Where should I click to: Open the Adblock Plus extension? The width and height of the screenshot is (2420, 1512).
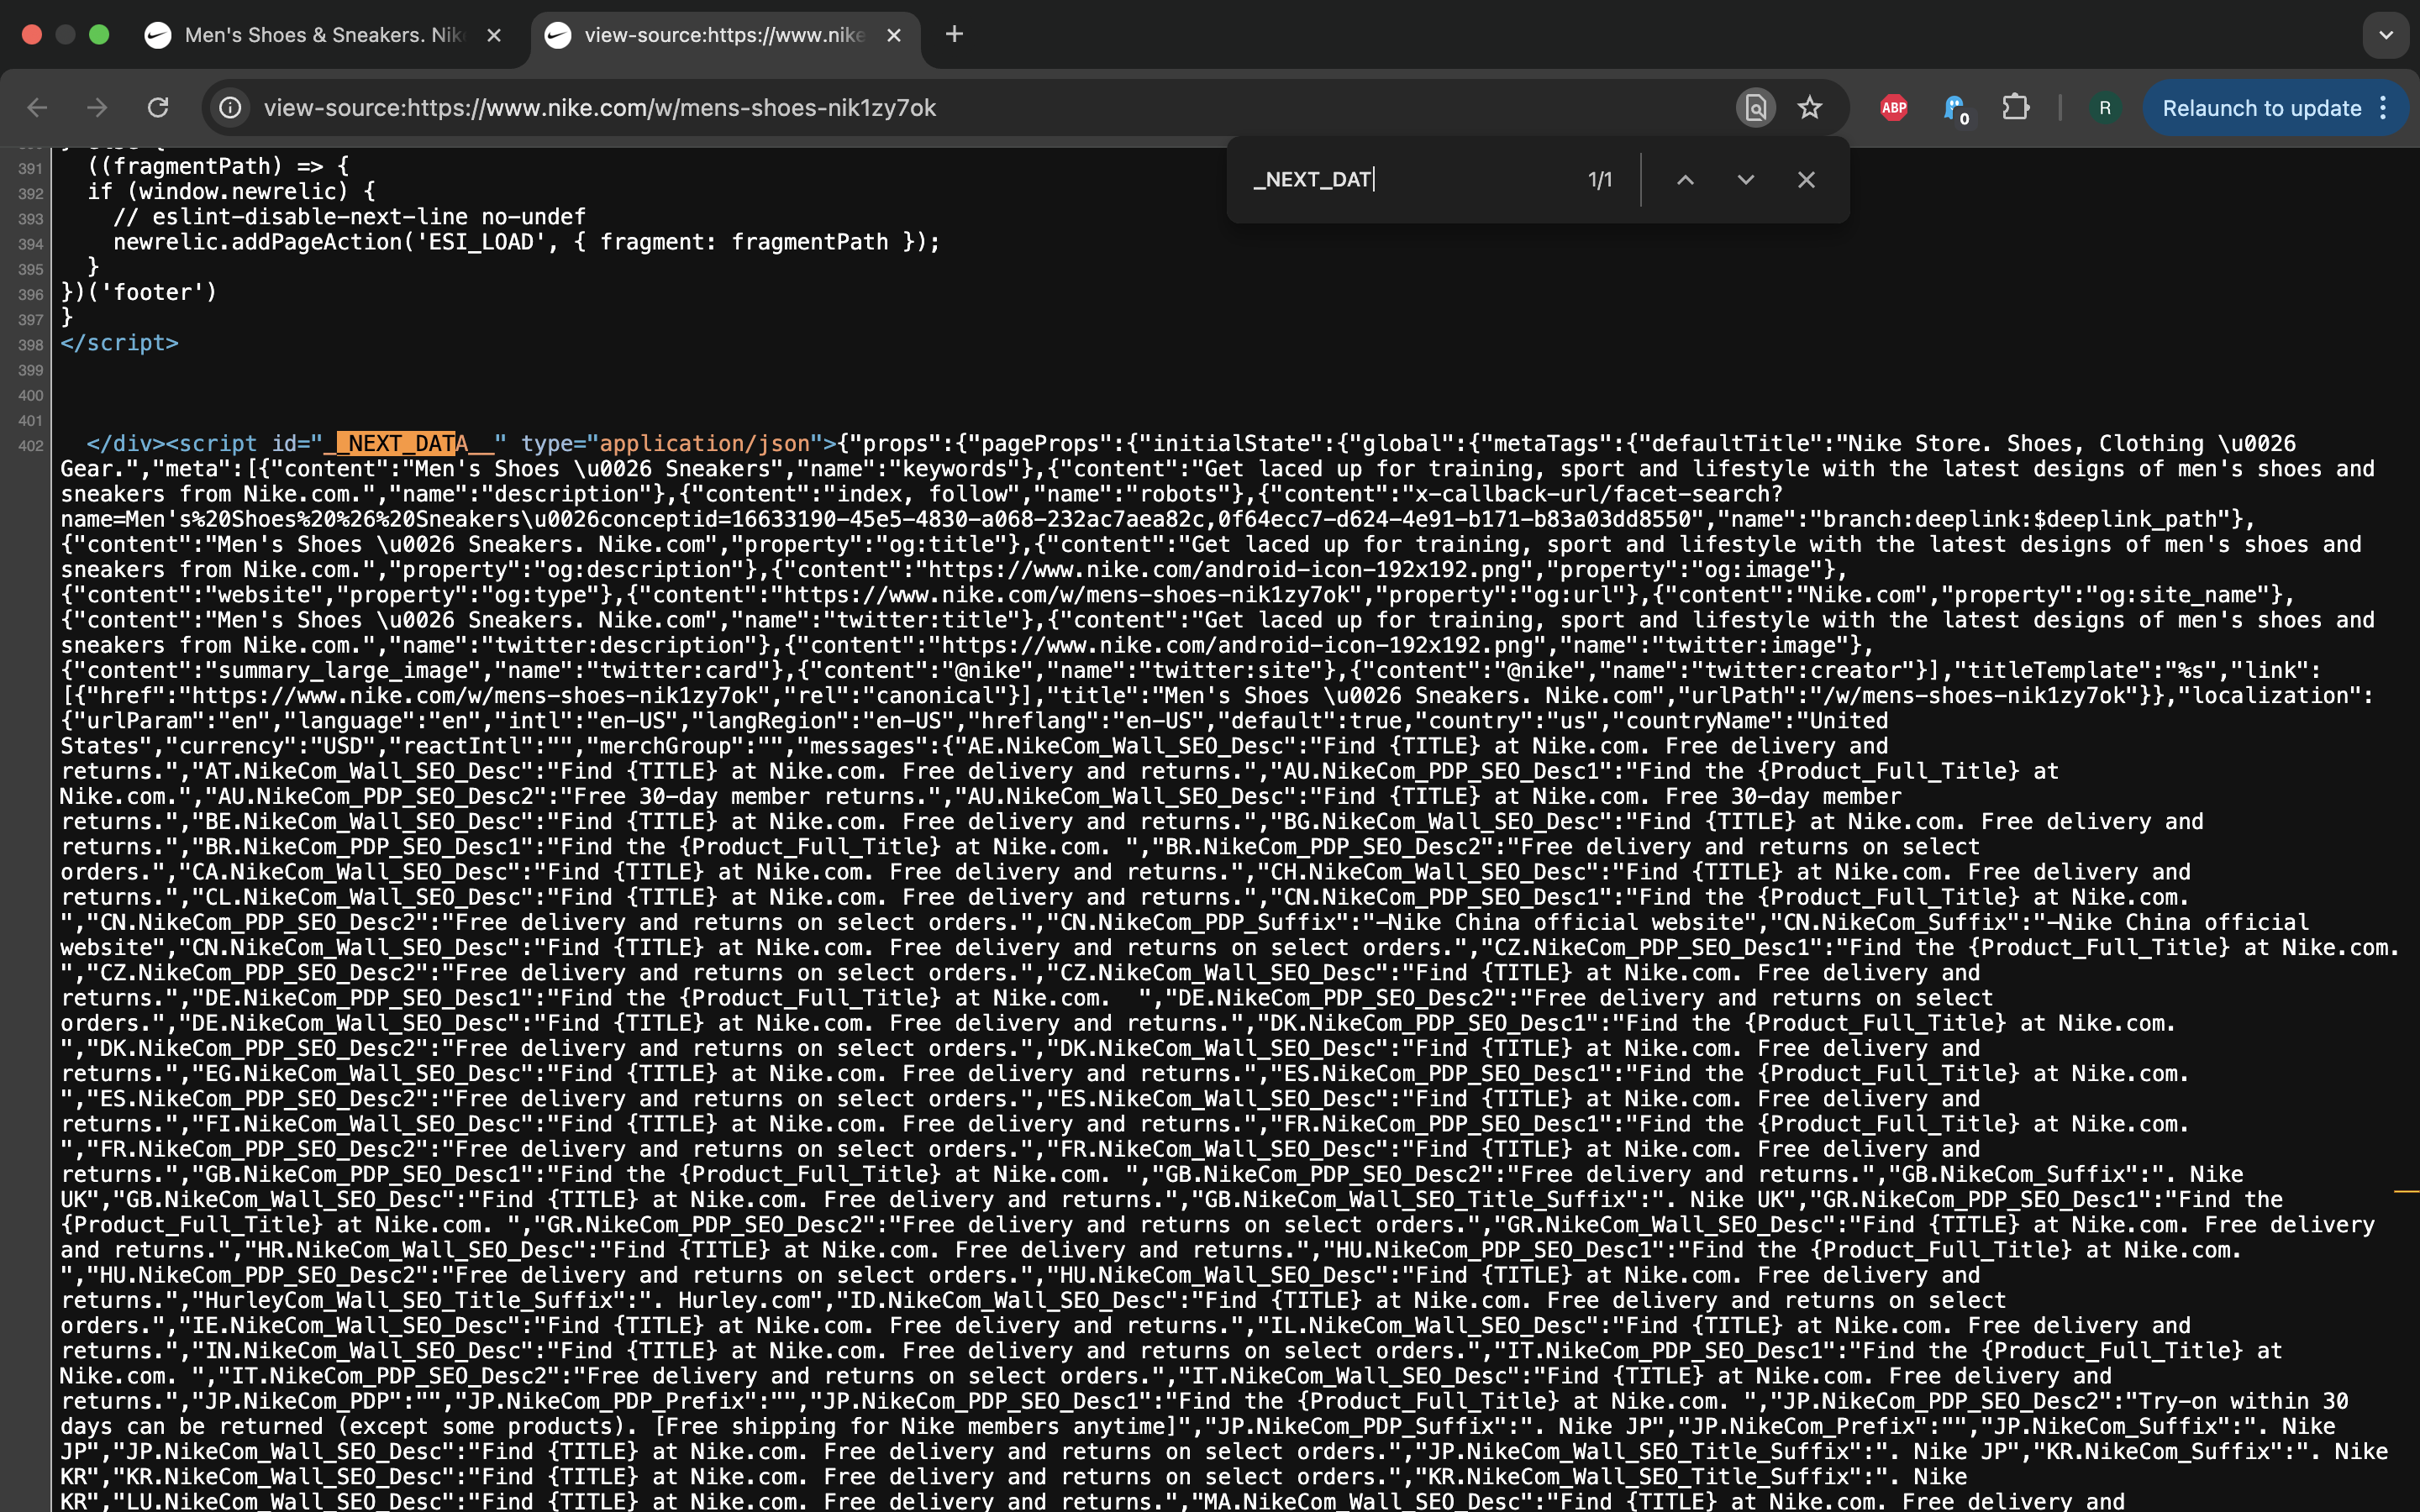1893,108
